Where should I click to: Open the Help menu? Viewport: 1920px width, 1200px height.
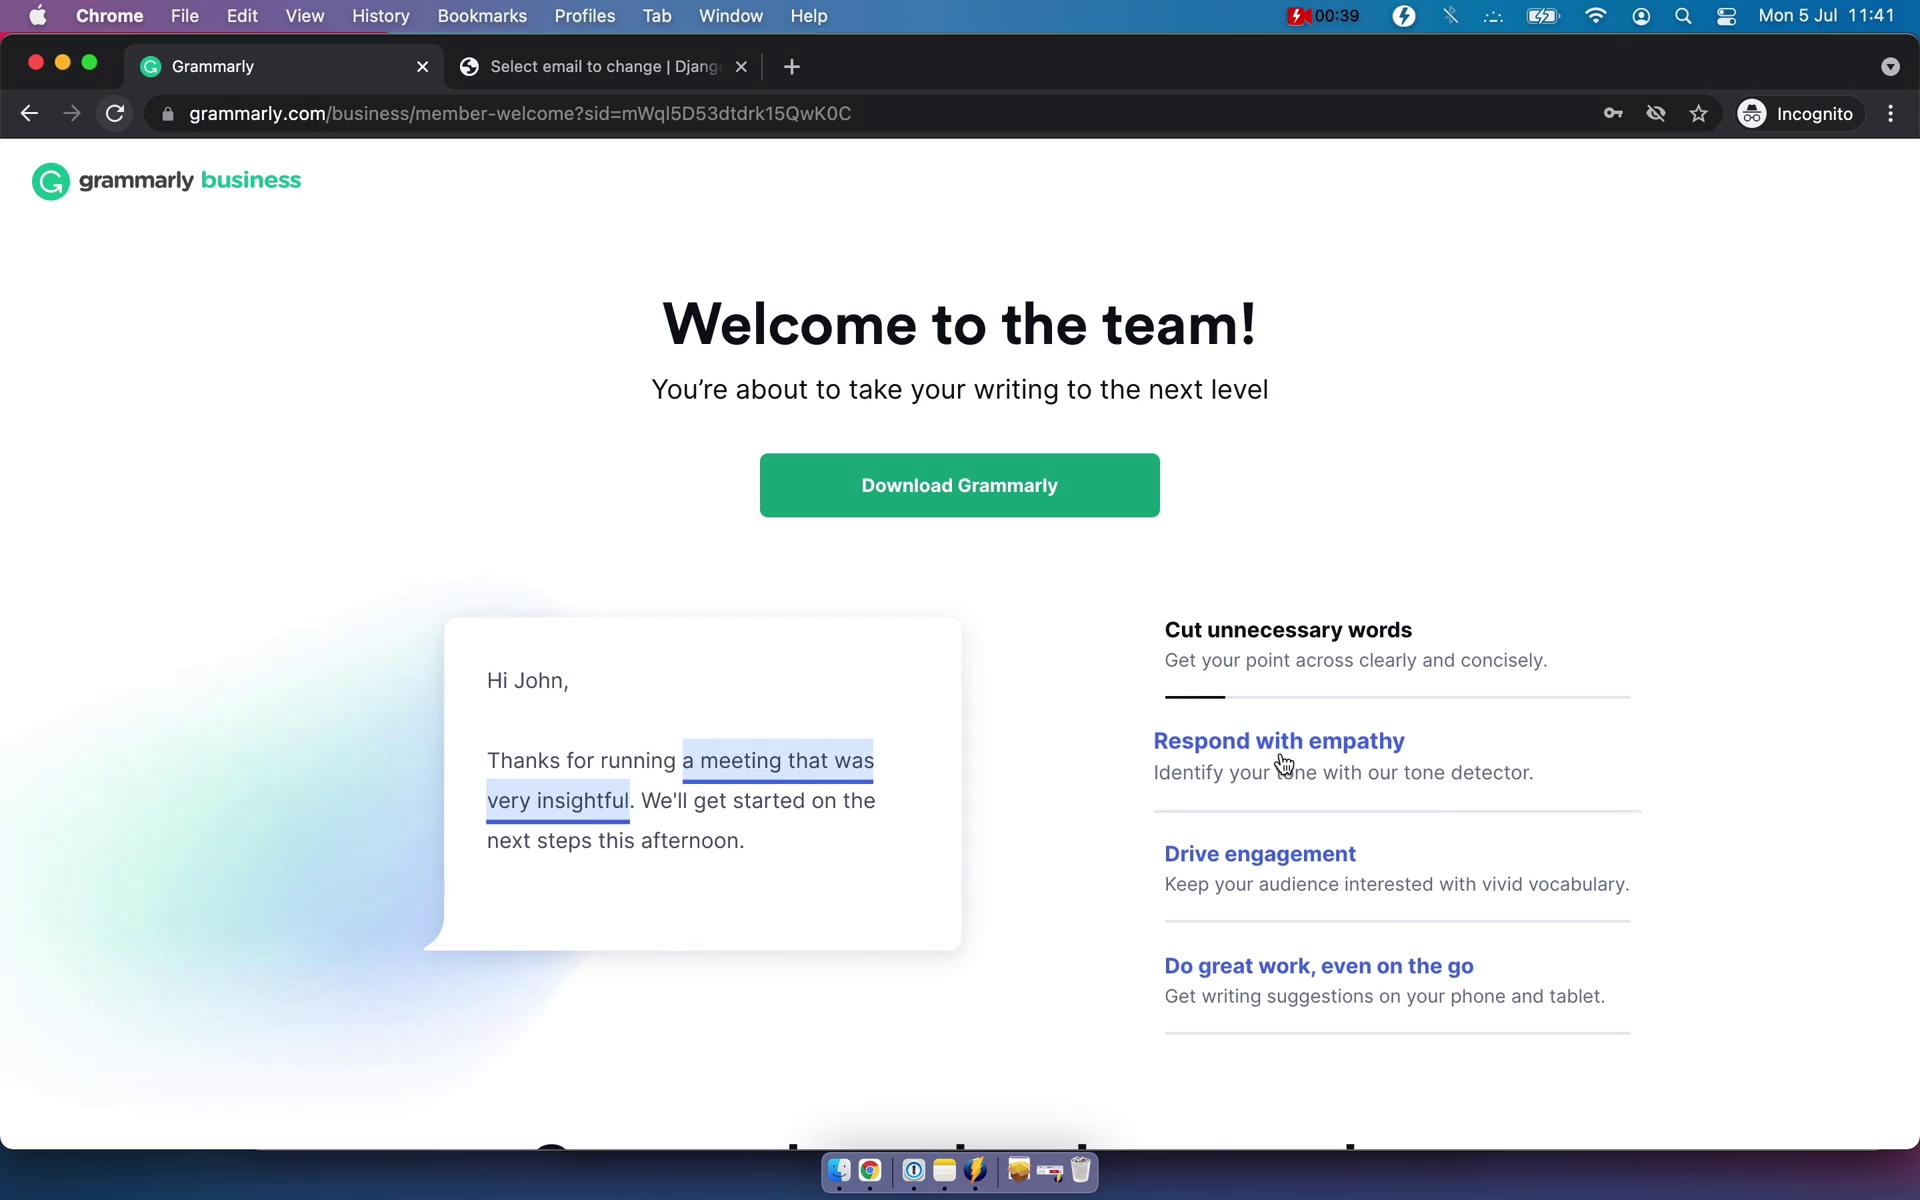click(808, 16)
